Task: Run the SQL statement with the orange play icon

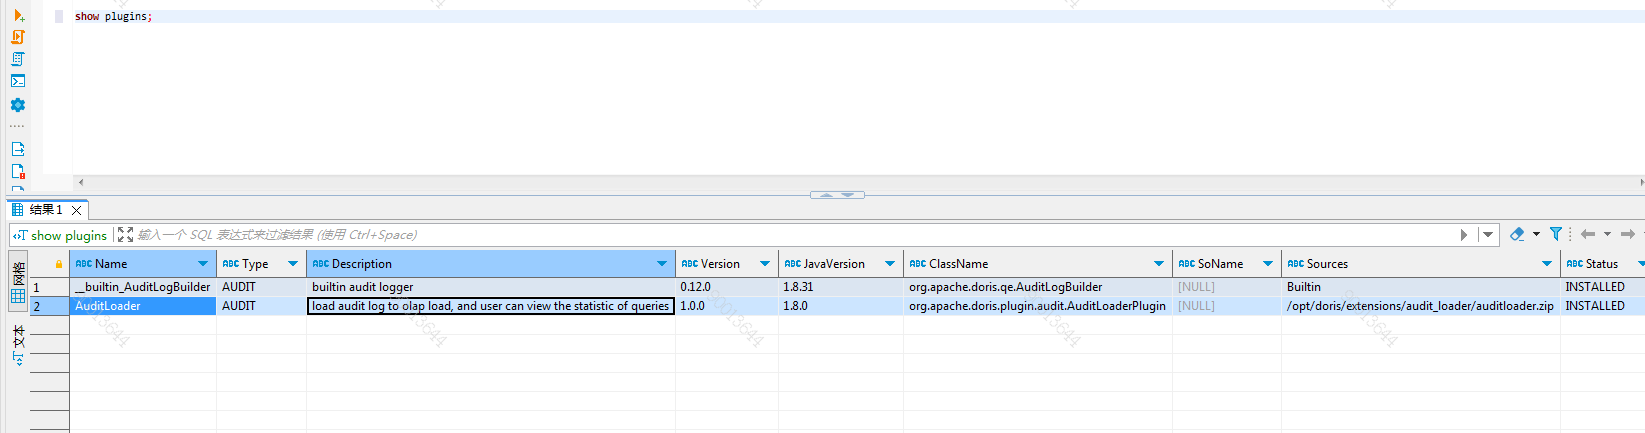Action: pos(18,15)
